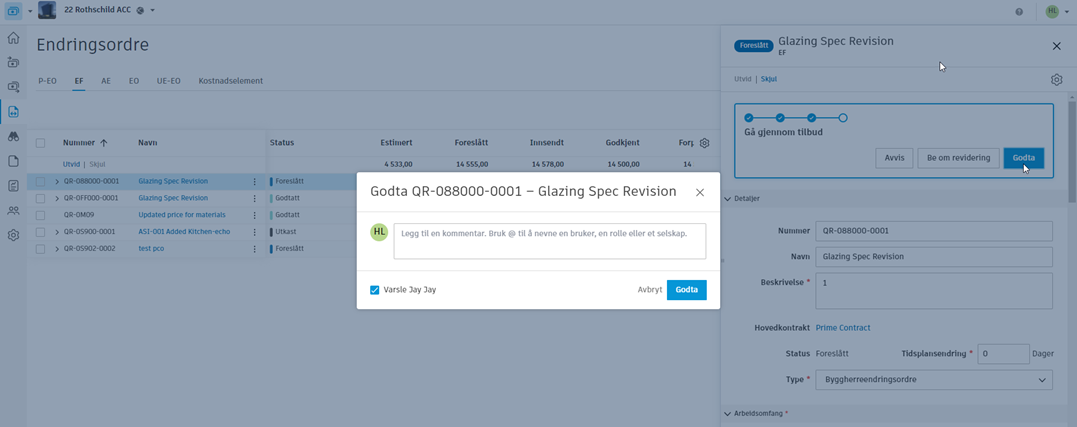Switch to the P-EO tab
The image size is (1077, 427).
coord(47,81)
